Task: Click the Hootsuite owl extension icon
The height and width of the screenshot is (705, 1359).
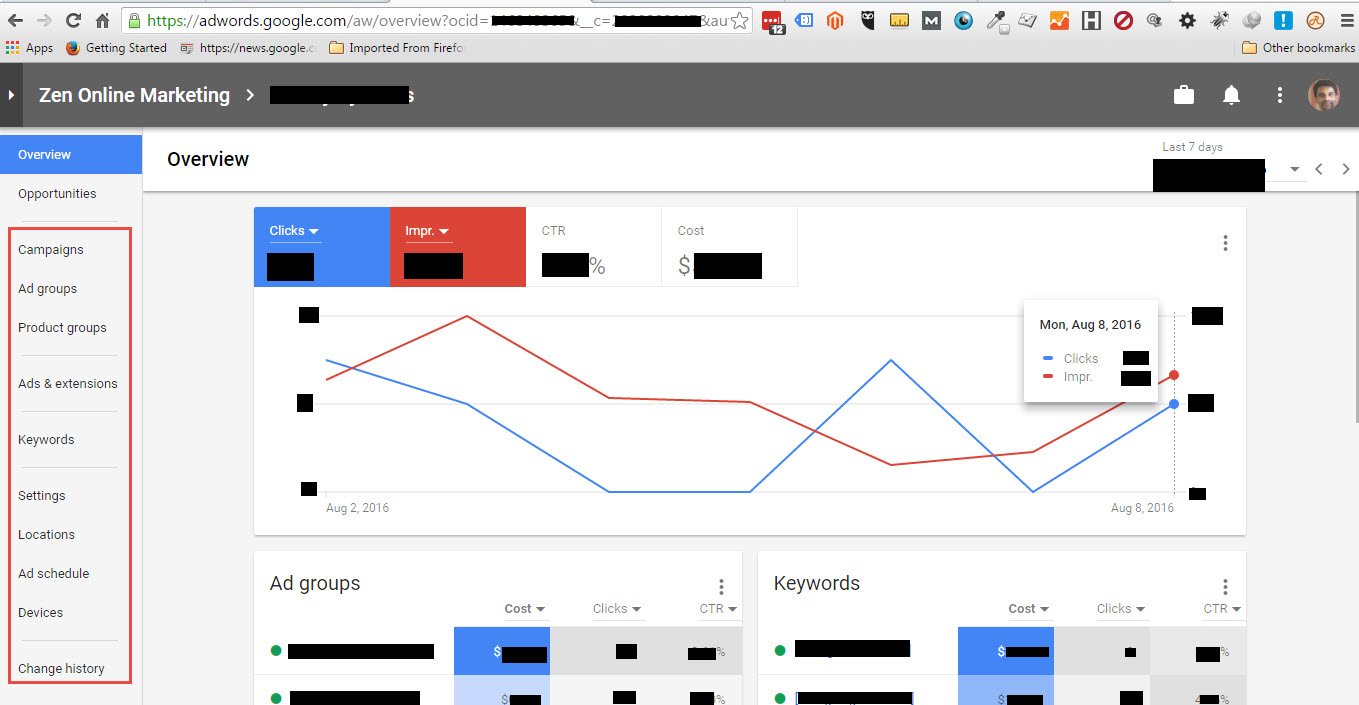Action: pos(866,20)
